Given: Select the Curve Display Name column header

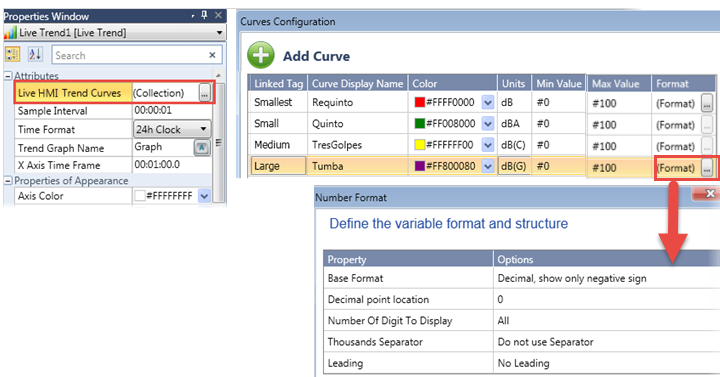Looking at the screenshot, I should click(357, 84).
